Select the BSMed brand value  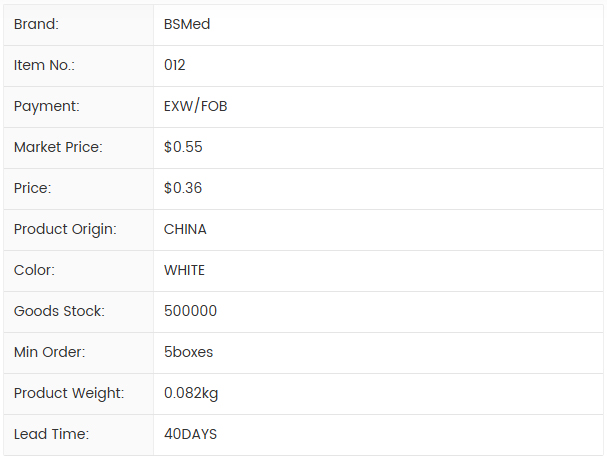tap(187, 24)
